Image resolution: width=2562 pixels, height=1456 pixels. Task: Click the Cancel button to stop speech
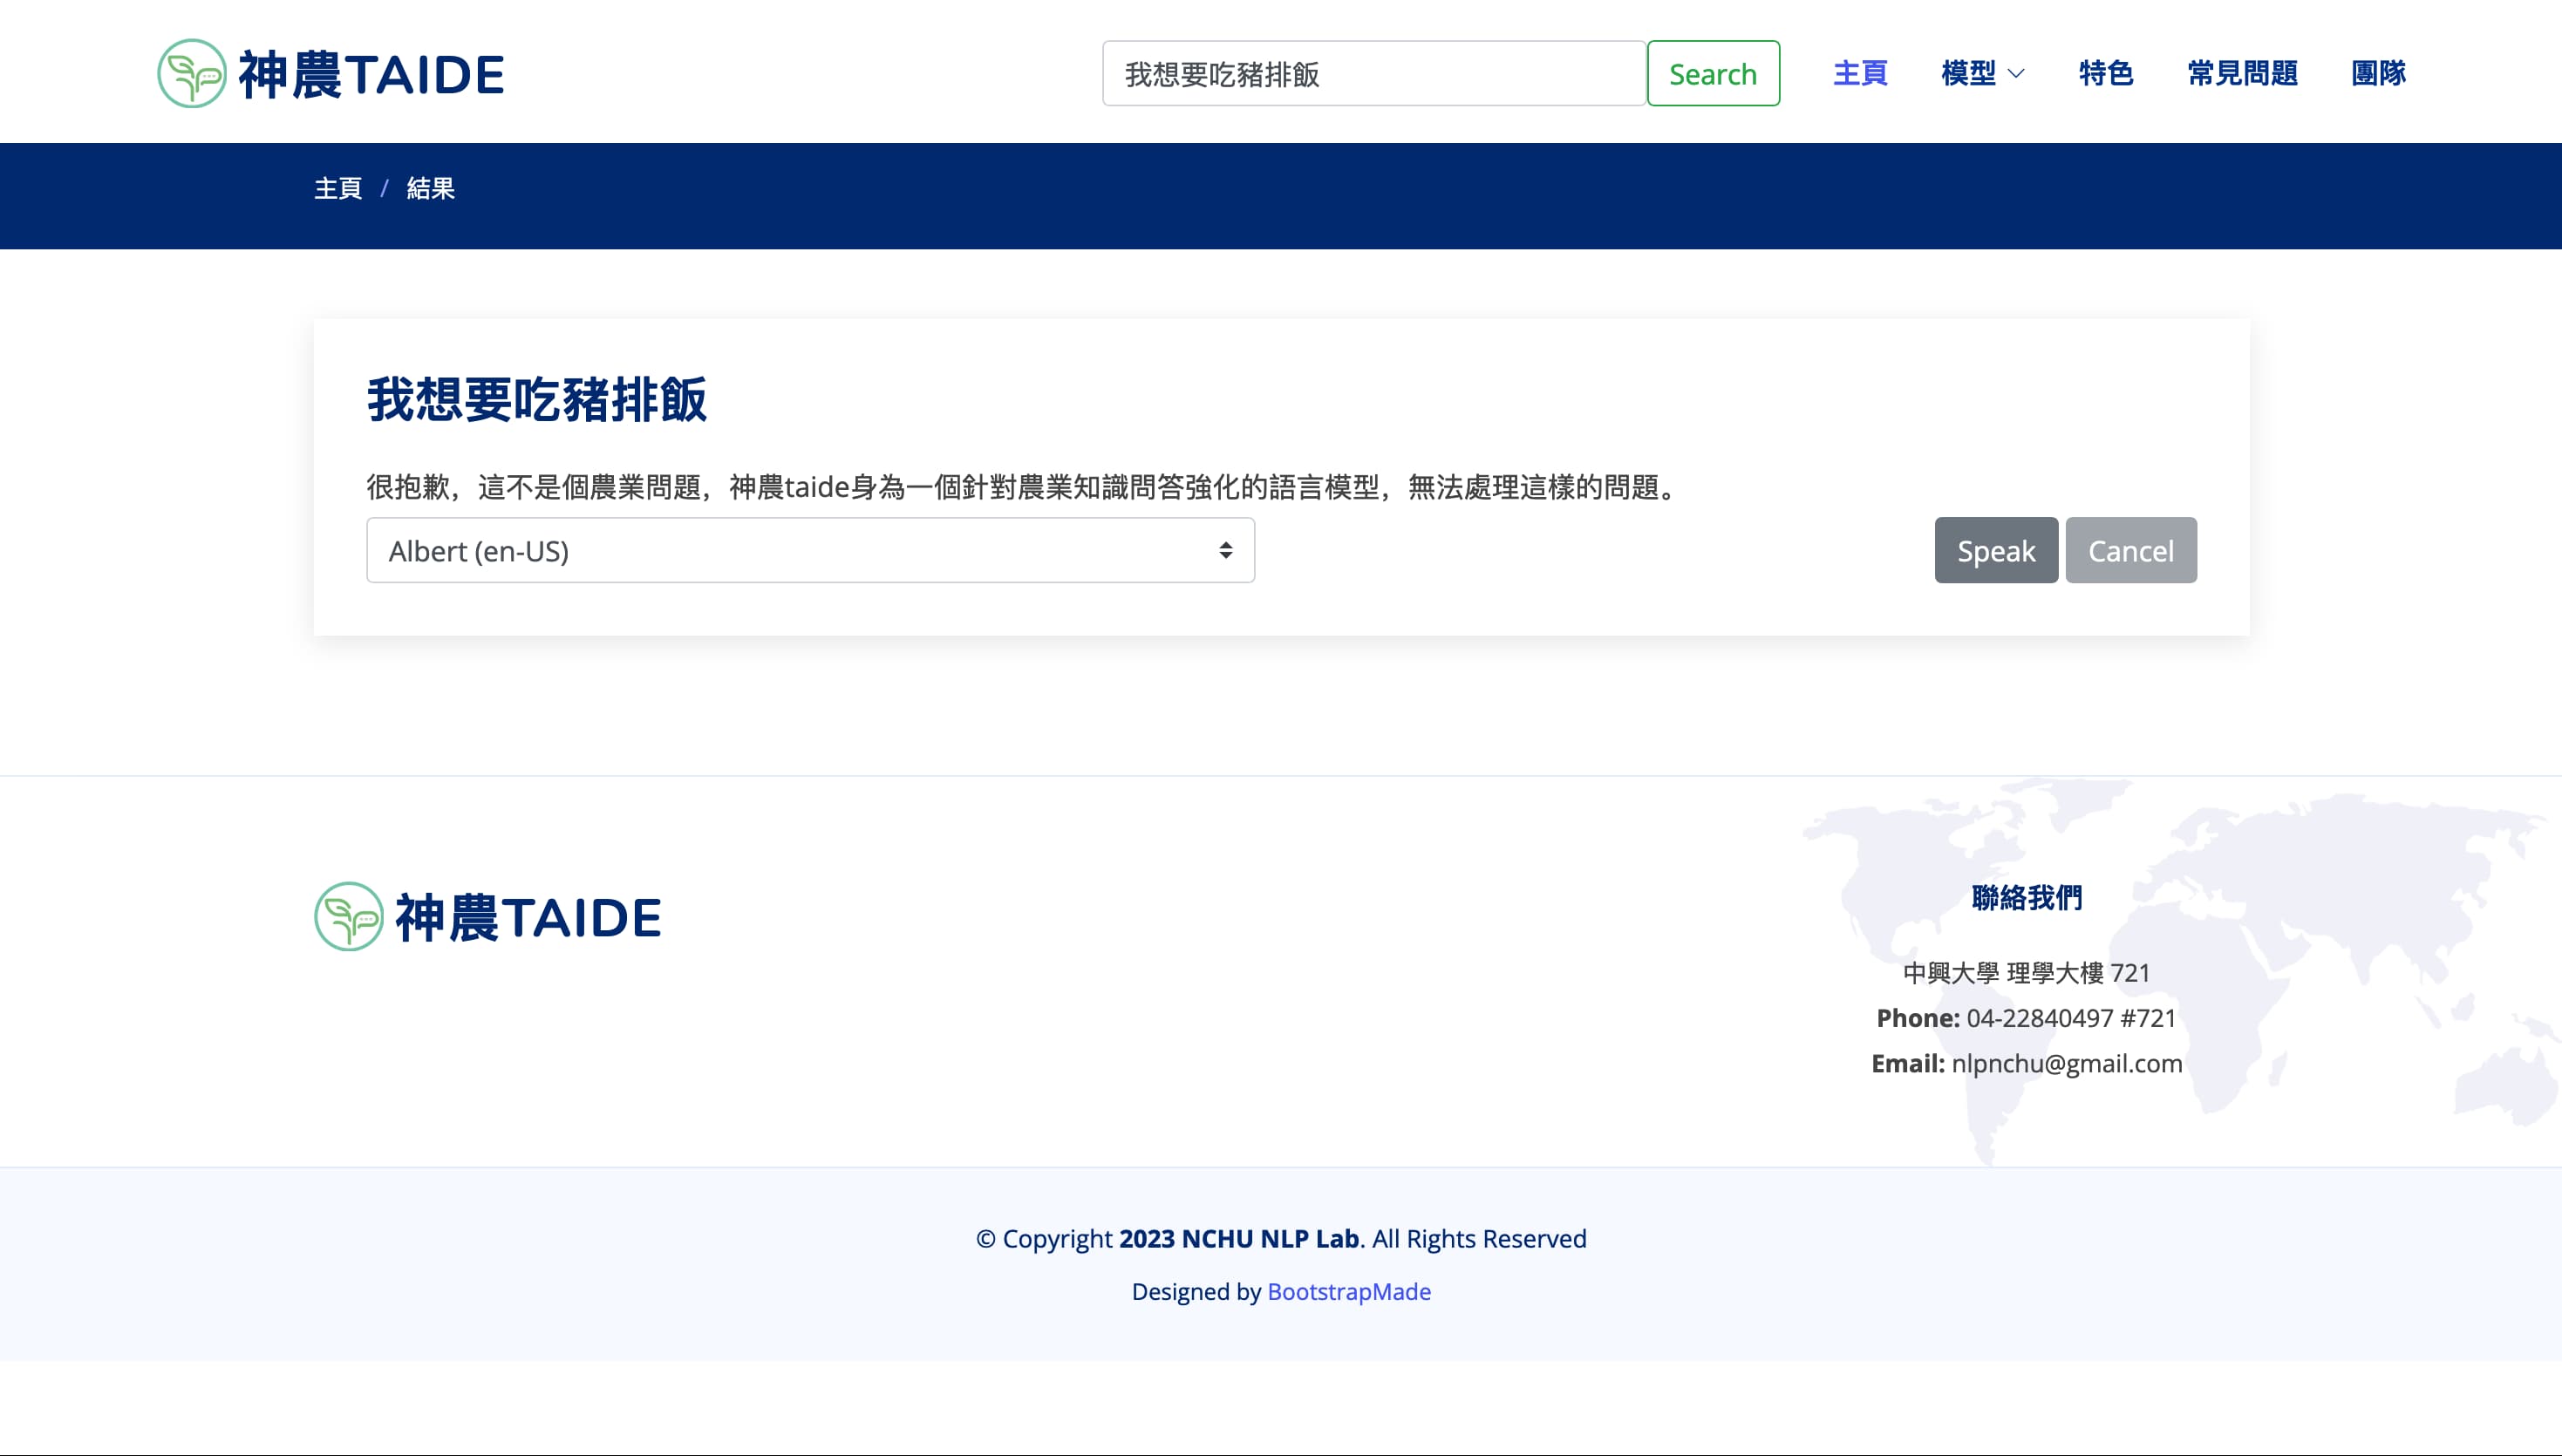pyautogui.click(x=2131, y=550)
